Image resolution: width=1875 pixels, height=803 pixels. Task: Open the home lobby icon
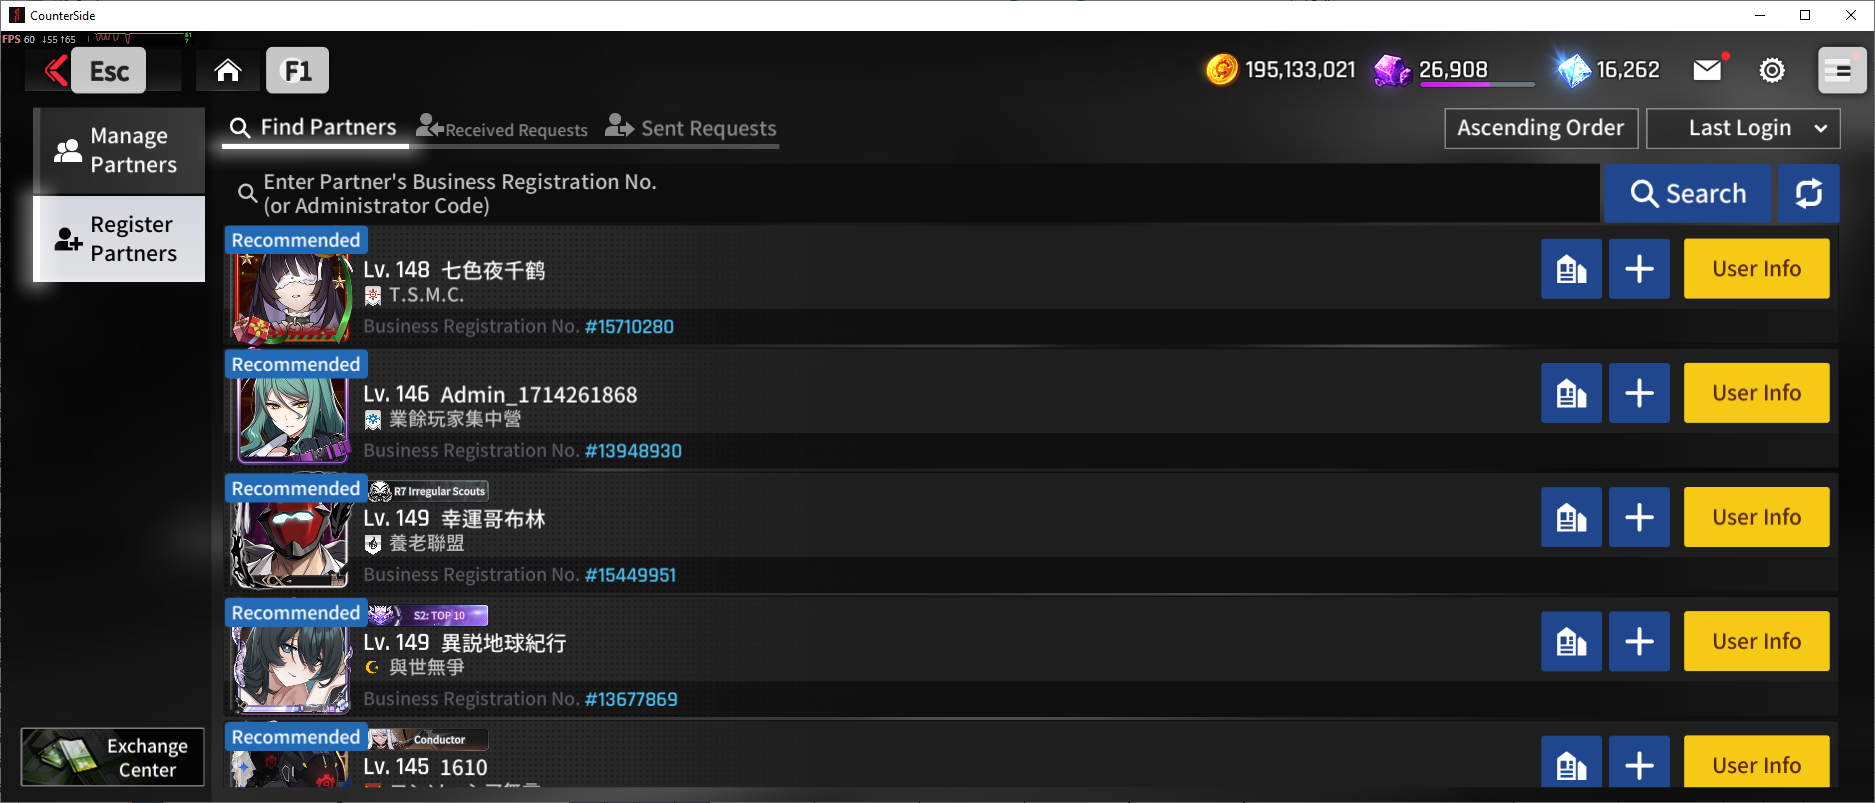click(228, 71)
